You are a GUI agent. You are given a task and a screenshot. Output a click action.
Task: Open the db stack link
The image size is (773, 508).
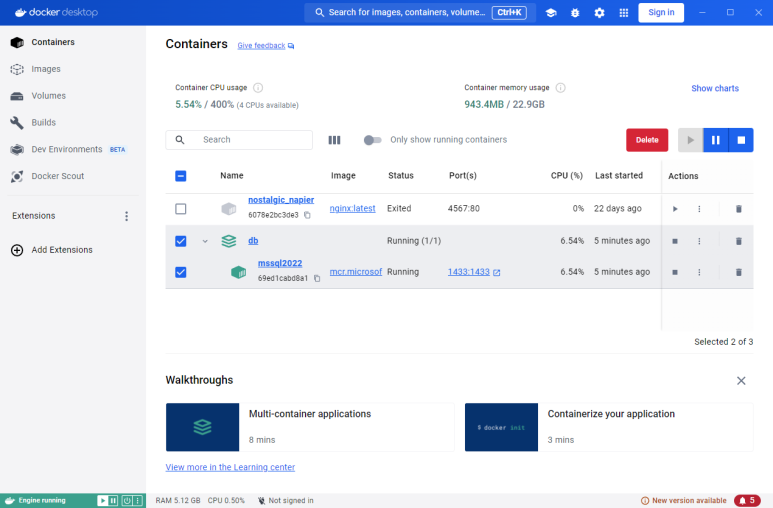(253, 241)
